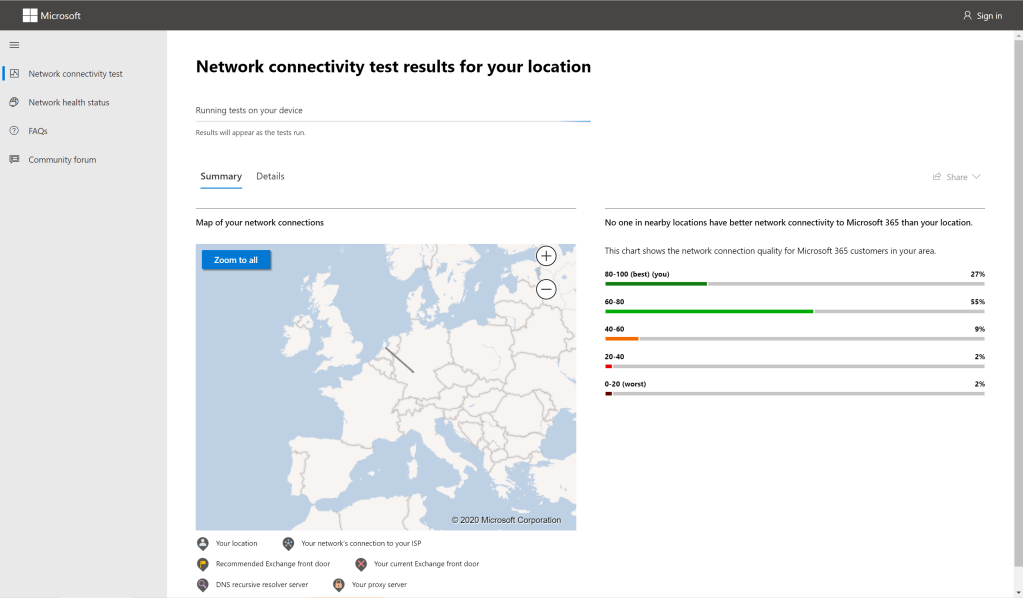The height and width of the screenshot is (598, 1023).
Task: Click the 40-60 orange quality bar
Action: point(621,338)
